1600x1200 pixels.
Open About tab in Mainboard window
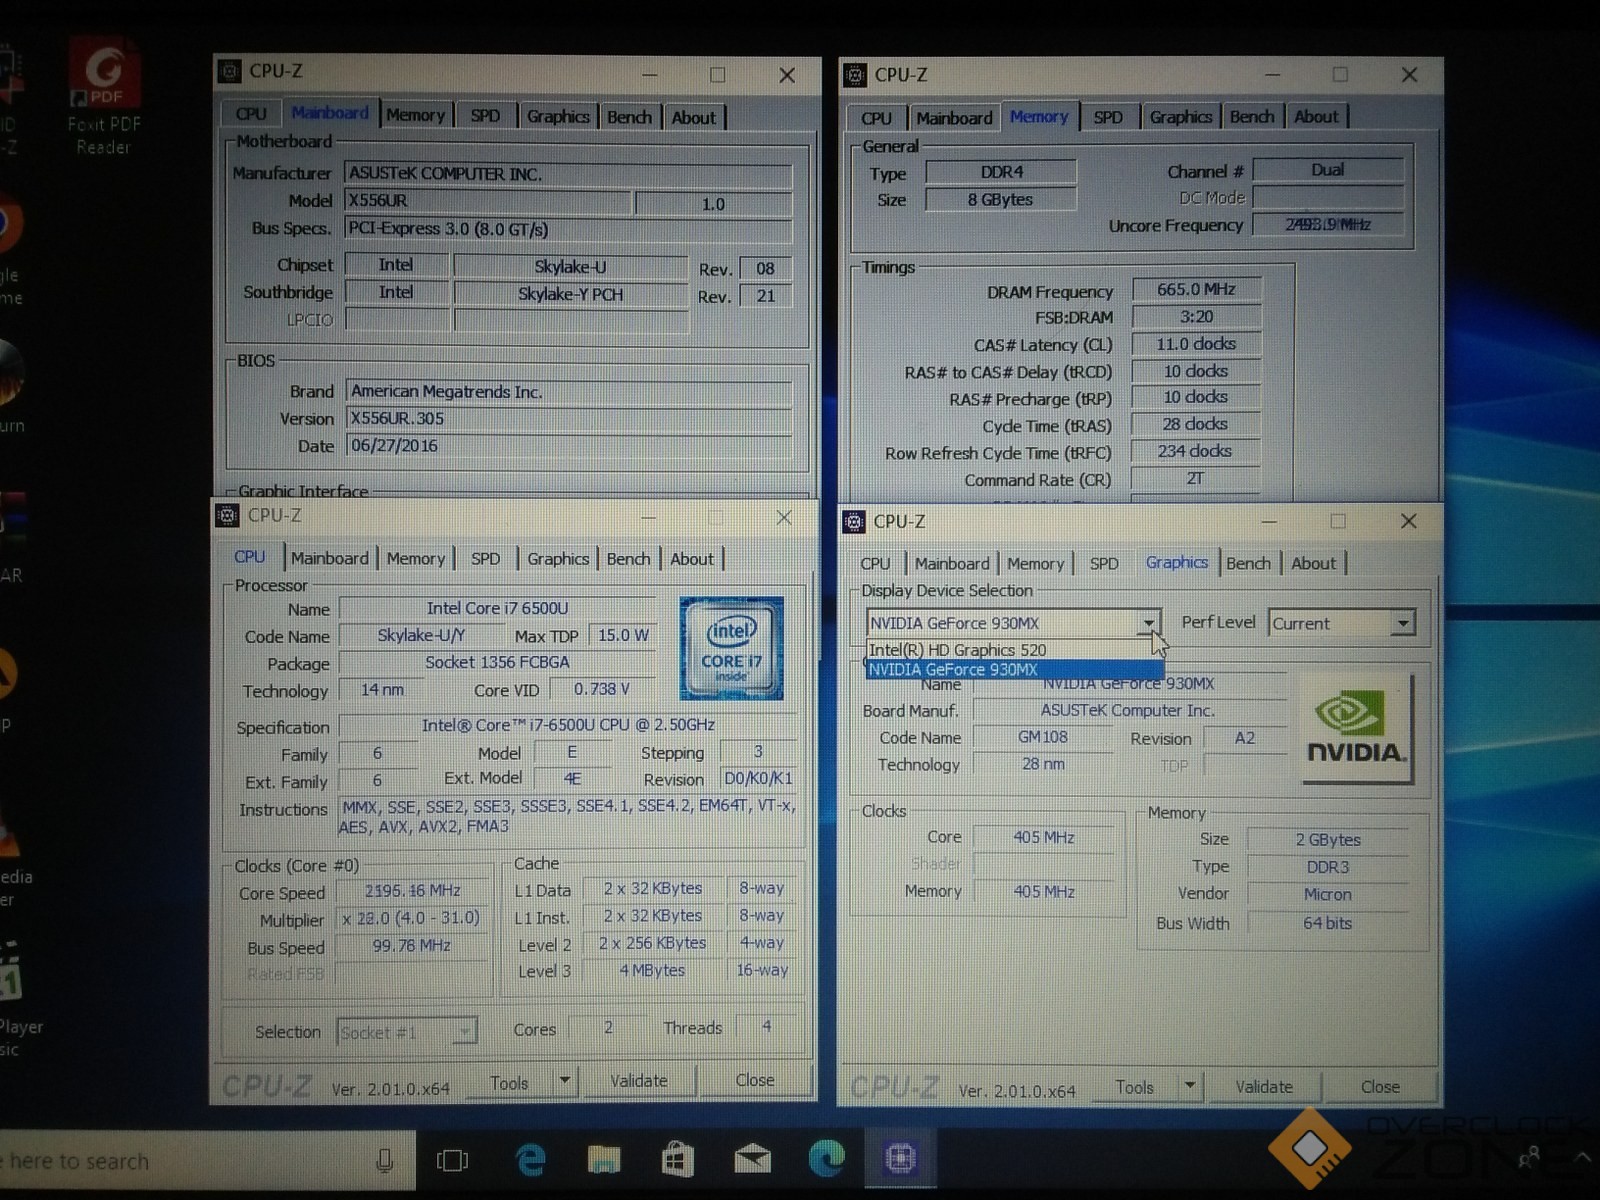click(x=693, y=117)
